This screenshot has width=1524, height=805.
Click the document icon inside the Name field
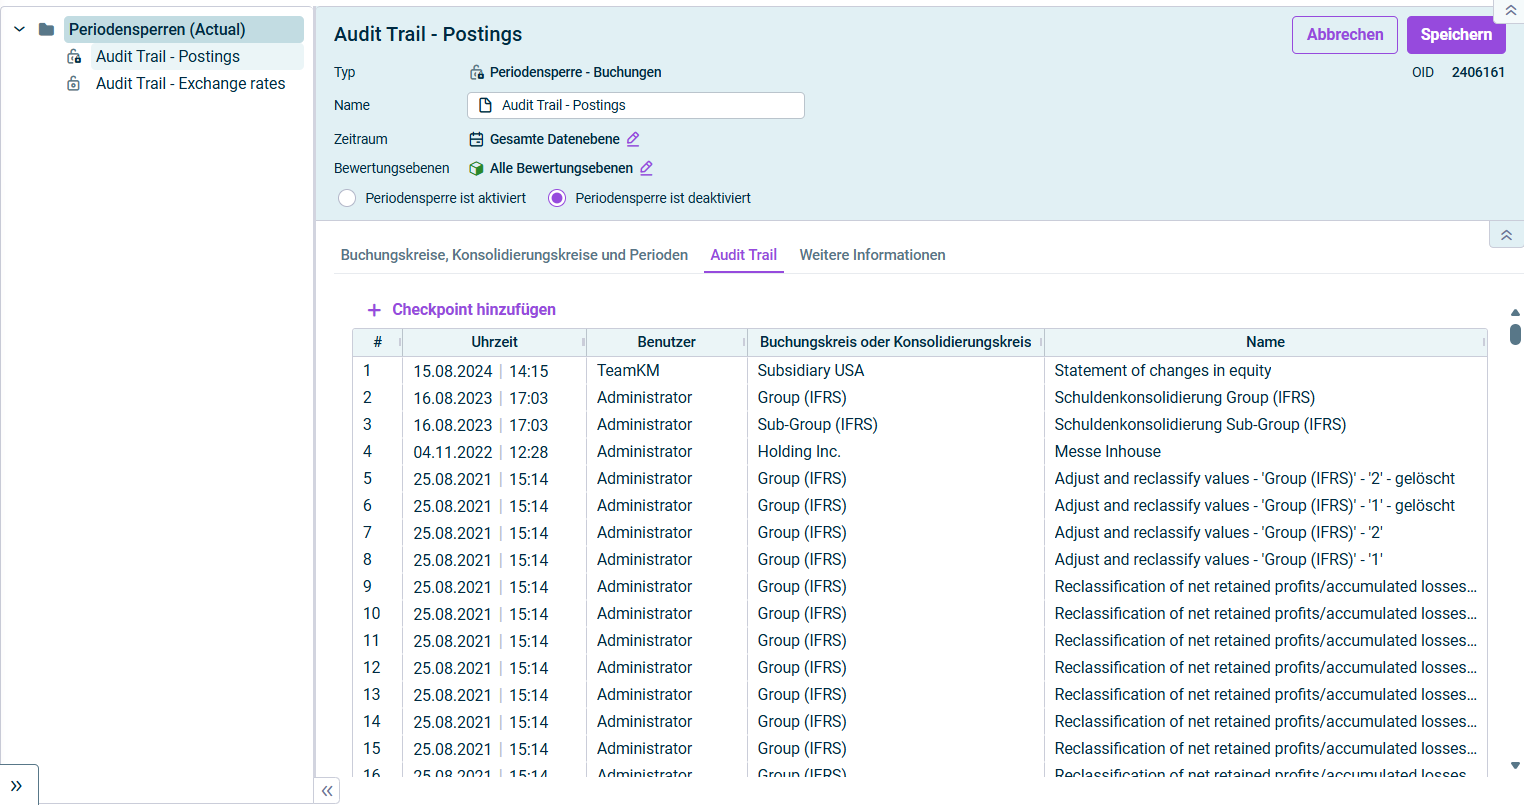tap(484, 105)
